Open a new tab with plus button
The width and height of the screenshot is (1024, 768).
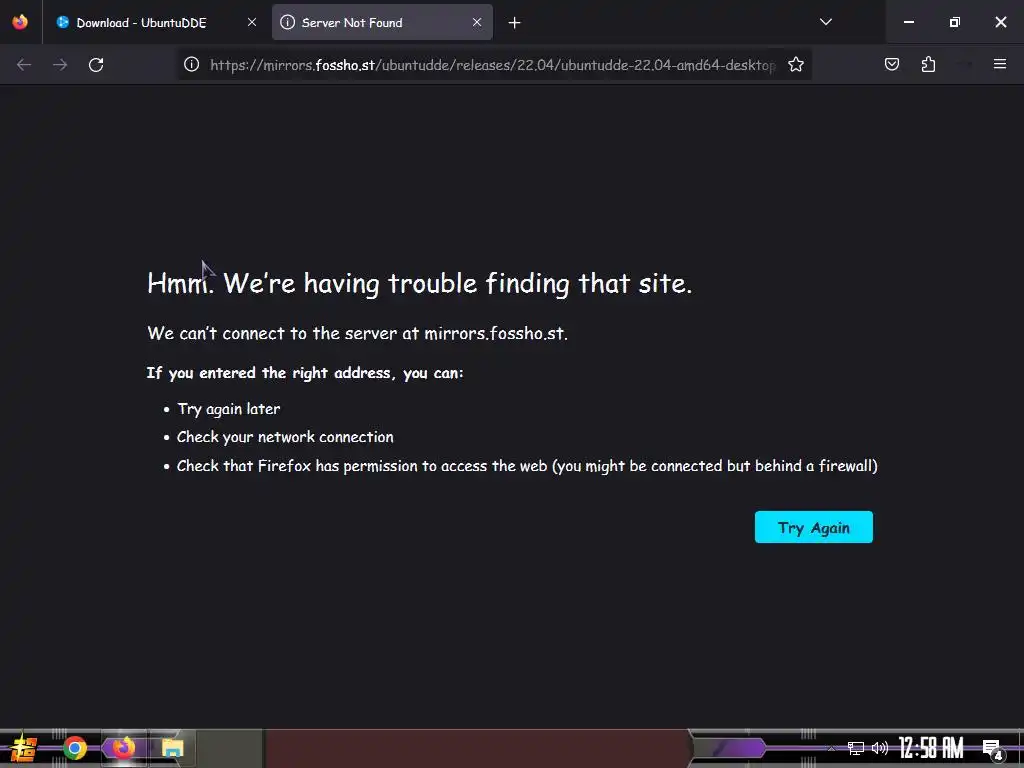pyautogui.click(x=515, y=23)
